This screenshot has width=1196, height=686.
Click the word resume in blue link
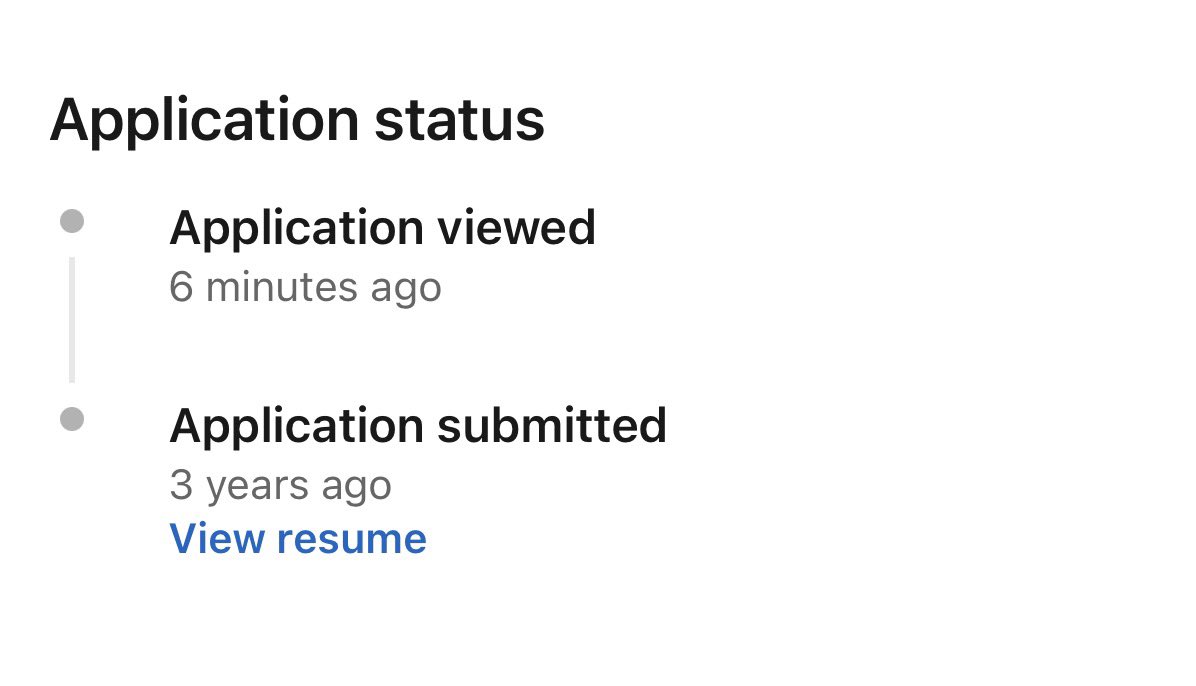pyautogui.click(x=352, y=539)
